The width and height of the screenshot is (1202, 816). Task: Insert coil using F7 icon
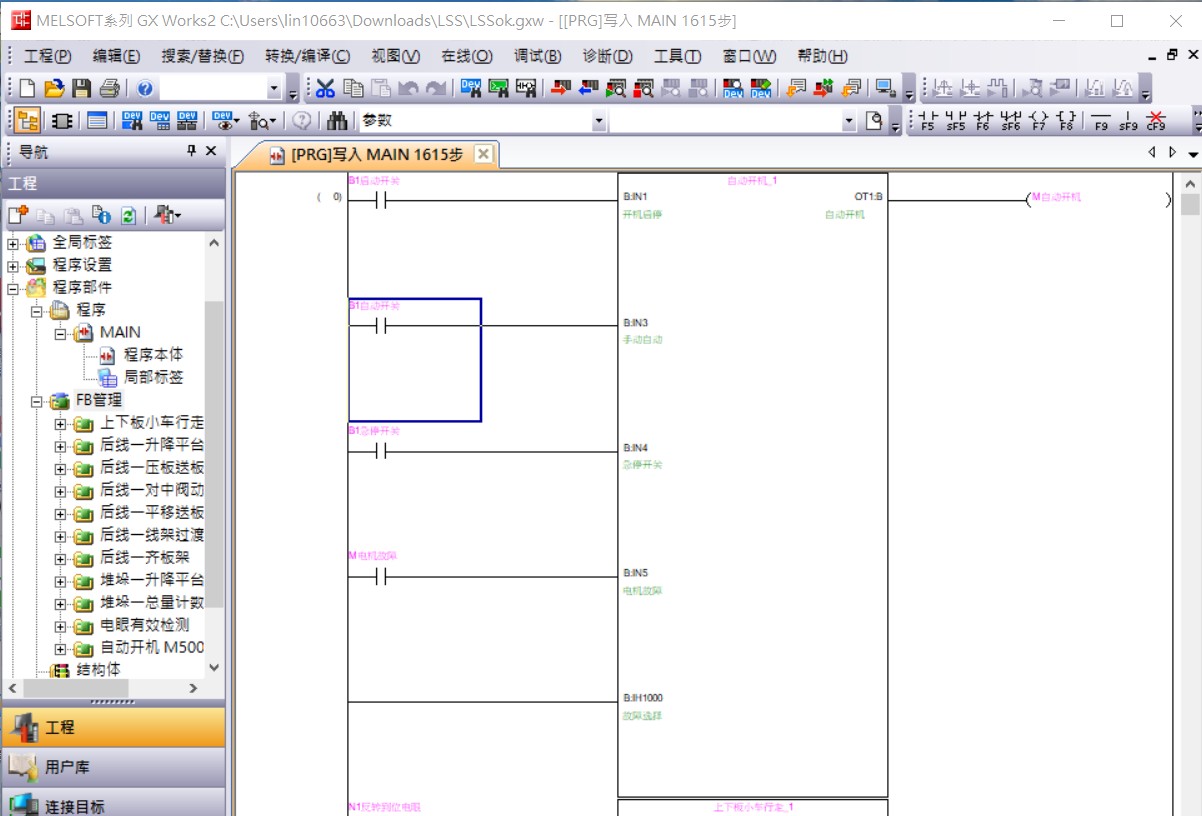tap(1038, 121)
